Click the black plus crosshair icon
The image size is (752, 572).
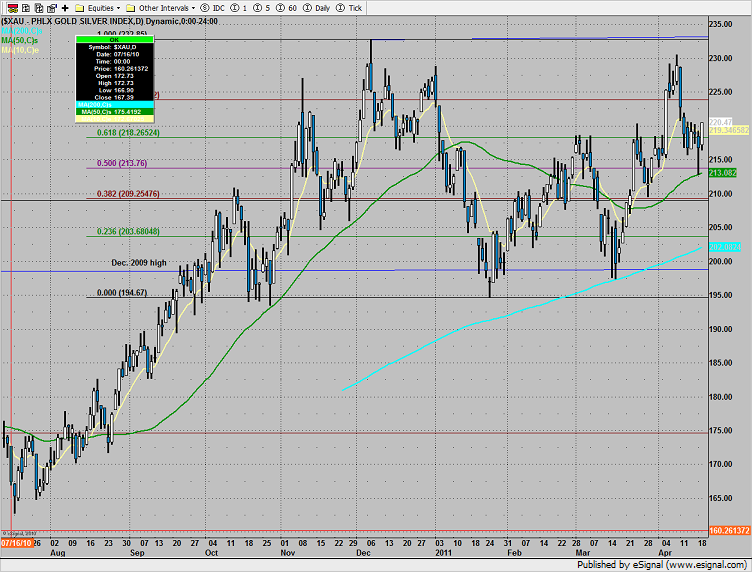[65, 8]
